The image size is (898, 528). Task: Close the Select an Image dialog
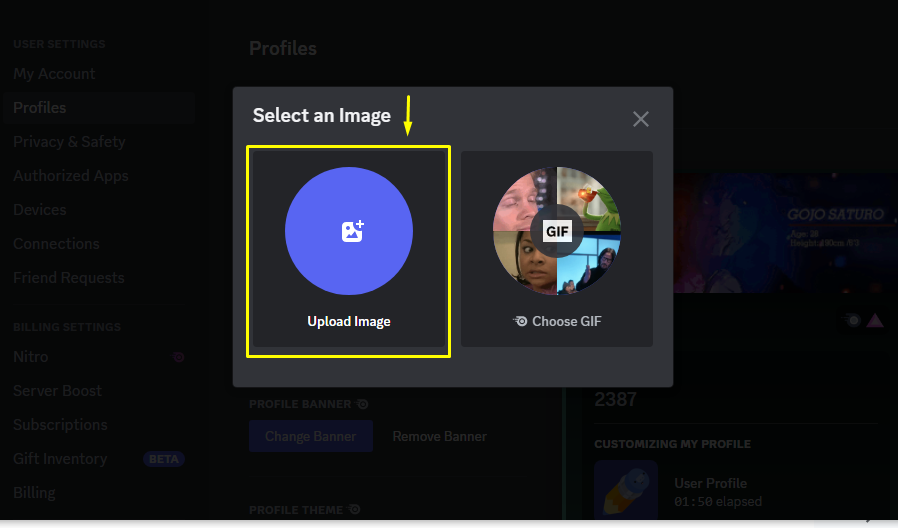pos(640,119)
